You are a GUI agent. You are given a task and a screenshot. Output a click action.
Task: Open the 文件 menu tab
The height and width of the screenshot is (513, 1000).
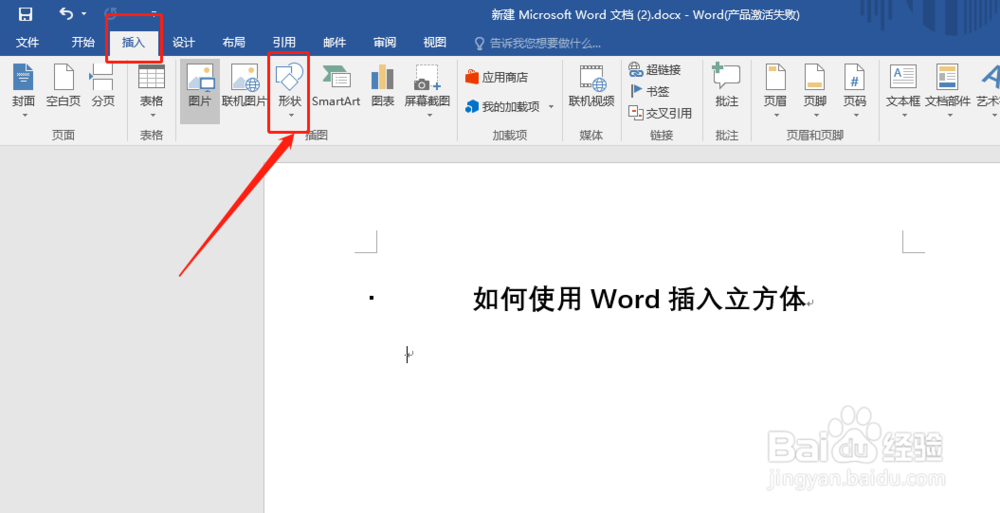[27, 43]
